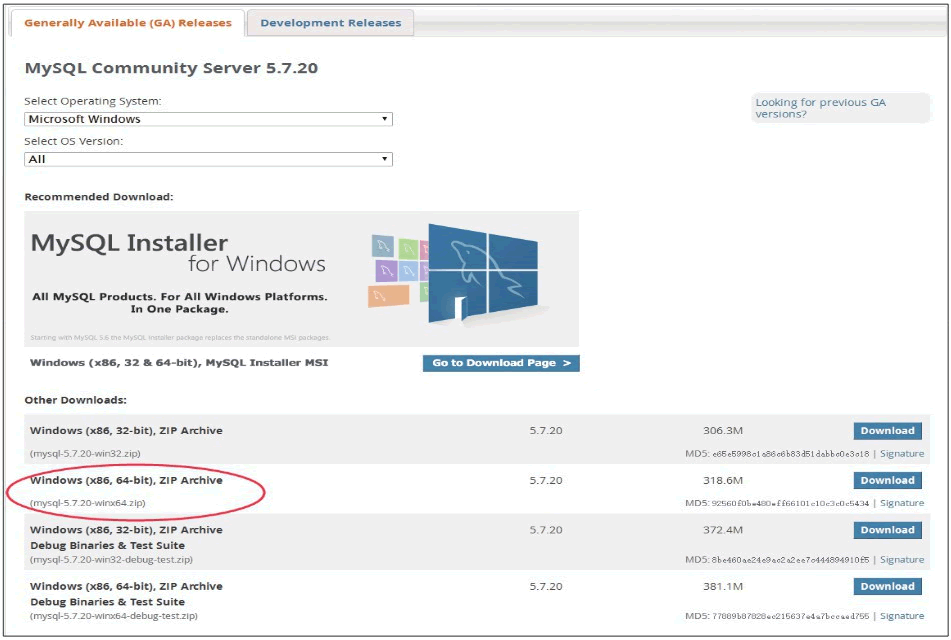
Task: Open the Generally Available (GA) Releases tab
Action: (128, 23)
